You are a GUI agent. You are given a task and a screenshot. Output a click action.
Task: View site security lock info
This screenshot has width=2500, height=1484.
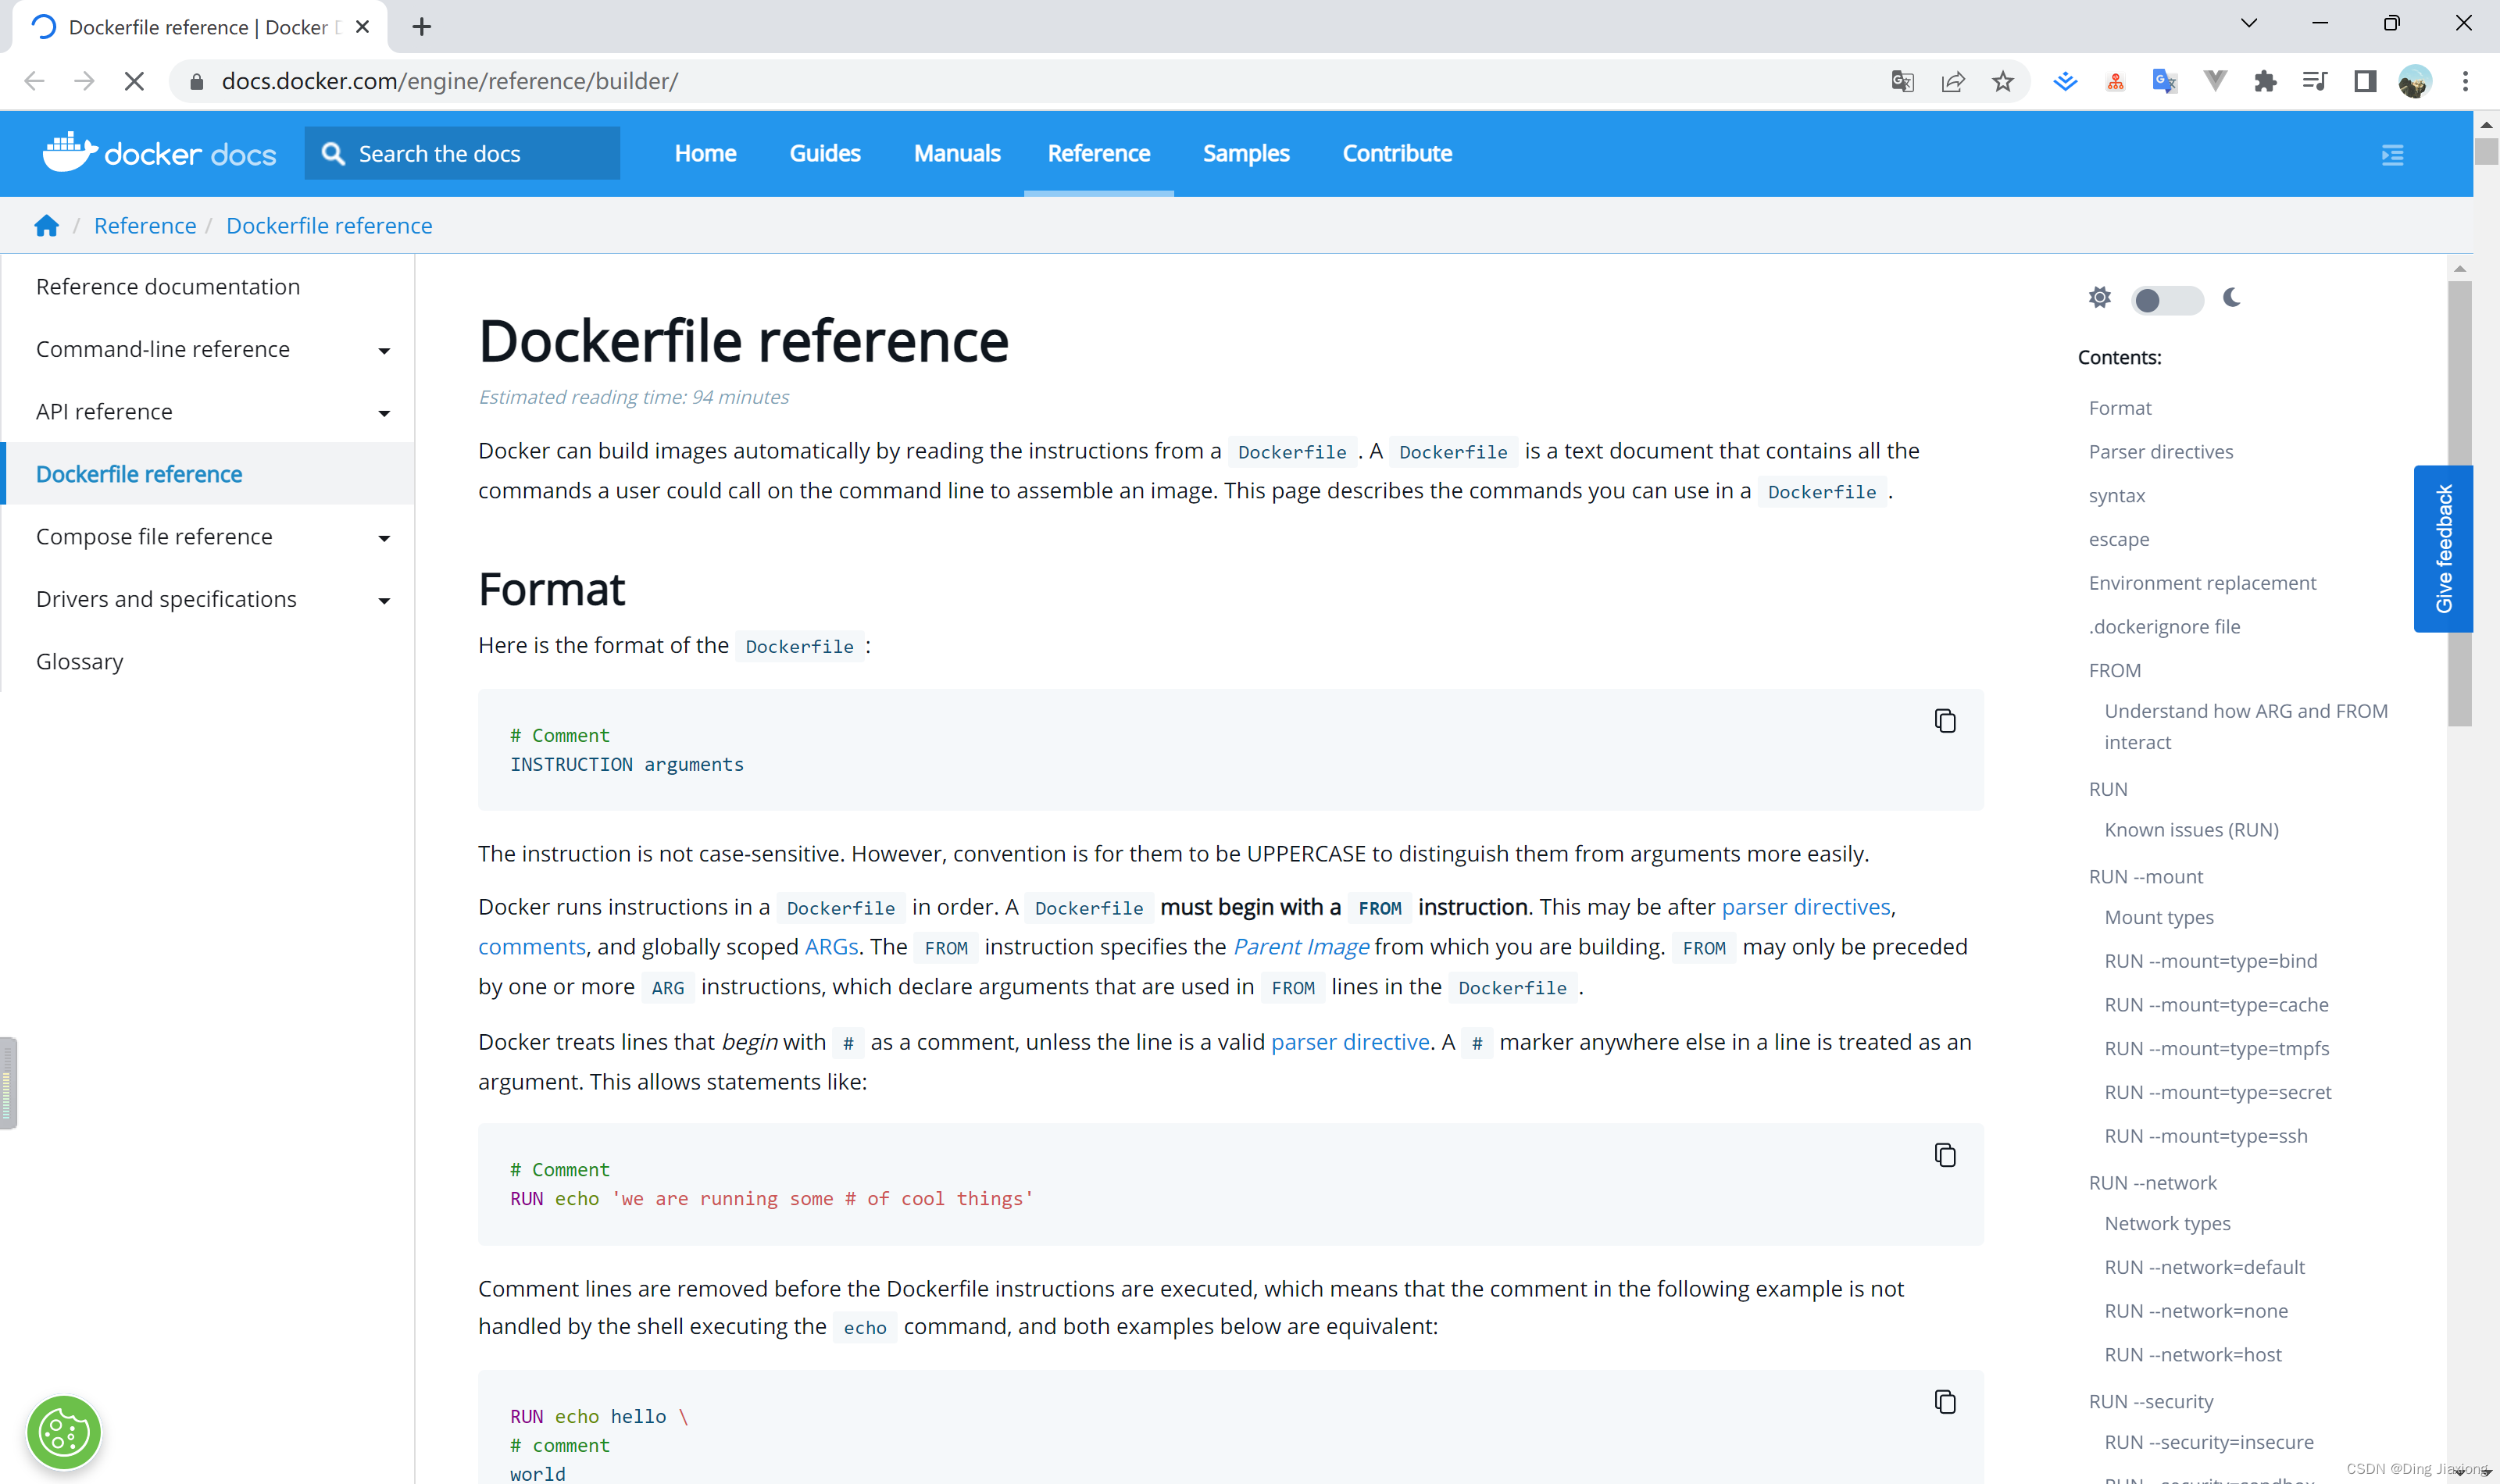point(197,81)
